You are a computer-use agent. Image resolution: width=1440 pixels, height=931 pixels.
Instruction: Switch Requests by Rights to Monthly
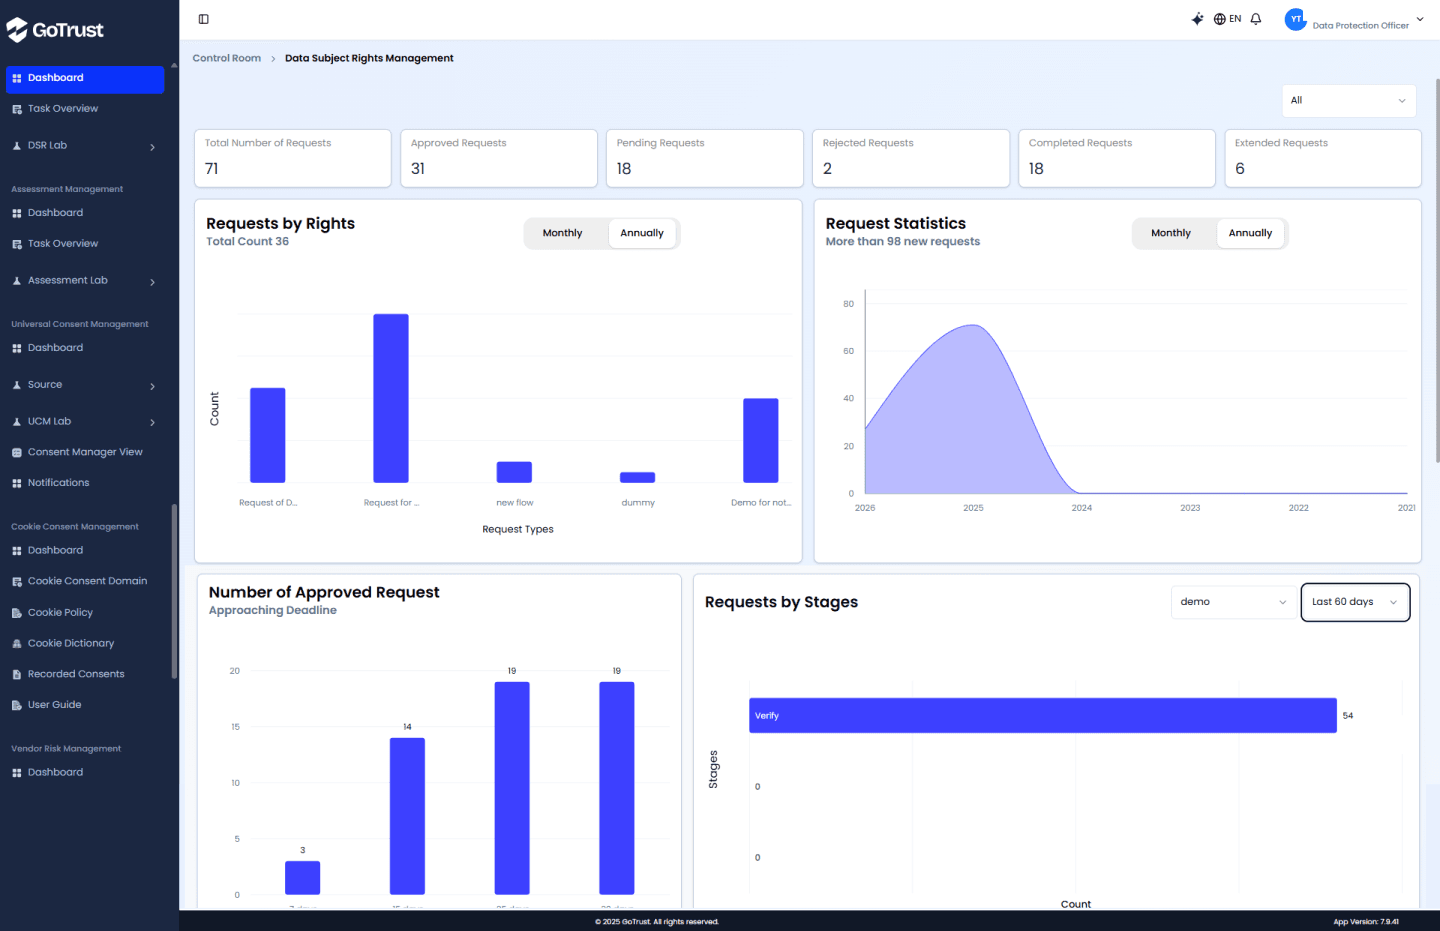562,233
